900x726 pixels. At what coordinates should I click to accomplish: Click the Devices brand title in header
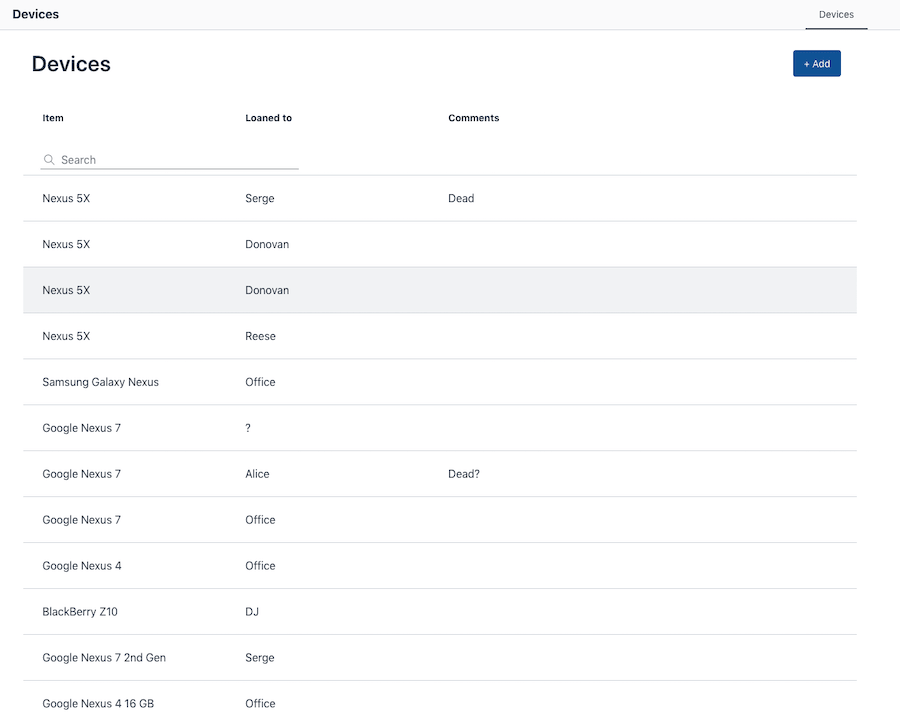[x=36, y=14]
